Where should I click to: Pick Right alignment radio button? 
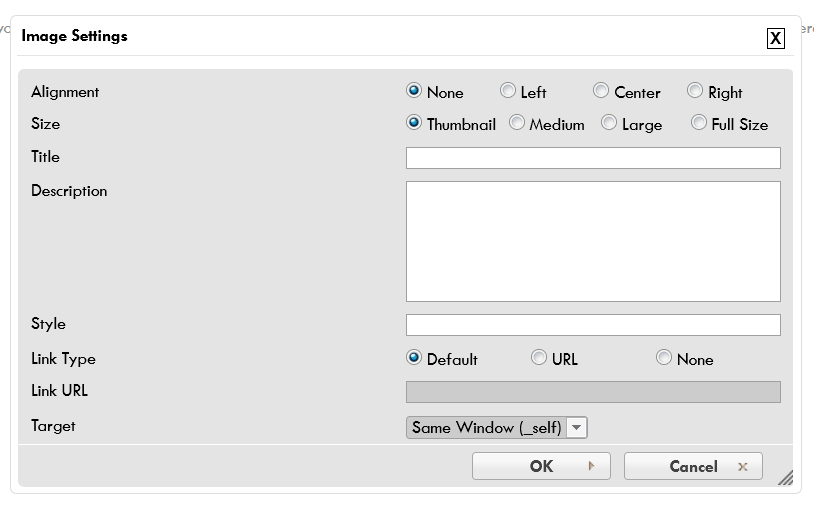(695, 91)
